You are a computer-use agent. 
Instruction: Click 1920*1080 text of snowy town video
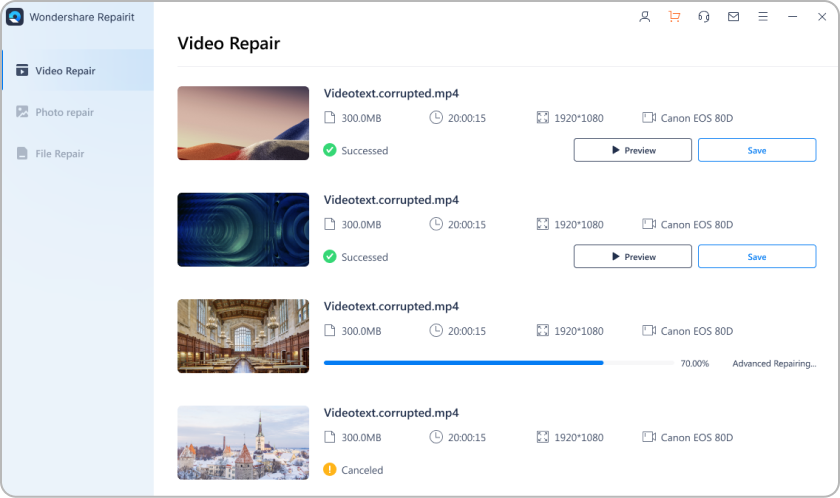tap(579, 437)
